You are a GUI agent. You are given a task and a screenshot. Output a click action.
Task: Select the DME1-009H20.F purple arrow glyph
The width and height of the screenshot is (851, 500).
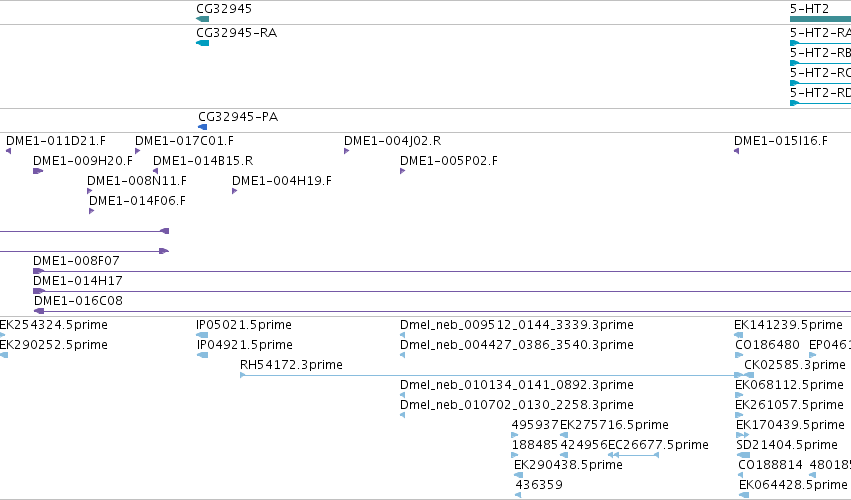pyautogui.click(x=38, y=171)
